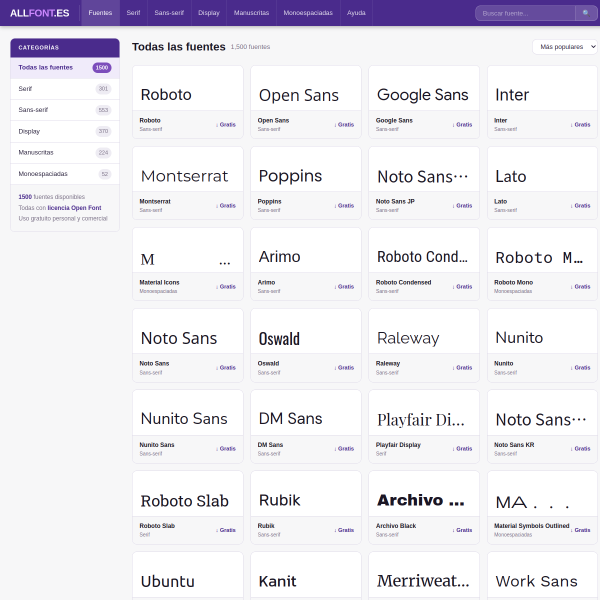The width and height of the screenshot is (600, 600).
Task: Open the Monoespaciadas nav tab
Action: point(308,13)
